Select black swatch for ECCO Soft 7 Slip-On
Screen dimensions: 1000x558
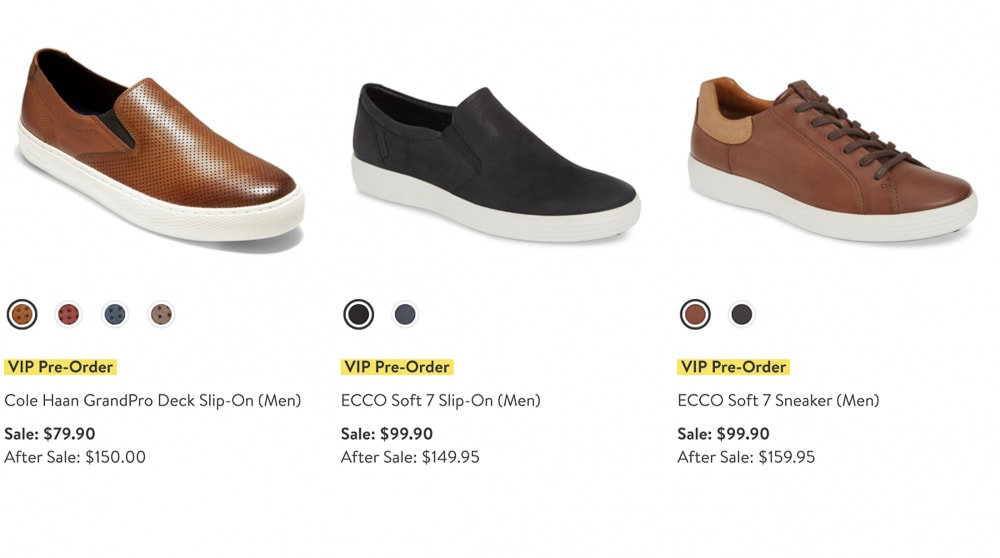click(x=358, y=314)
